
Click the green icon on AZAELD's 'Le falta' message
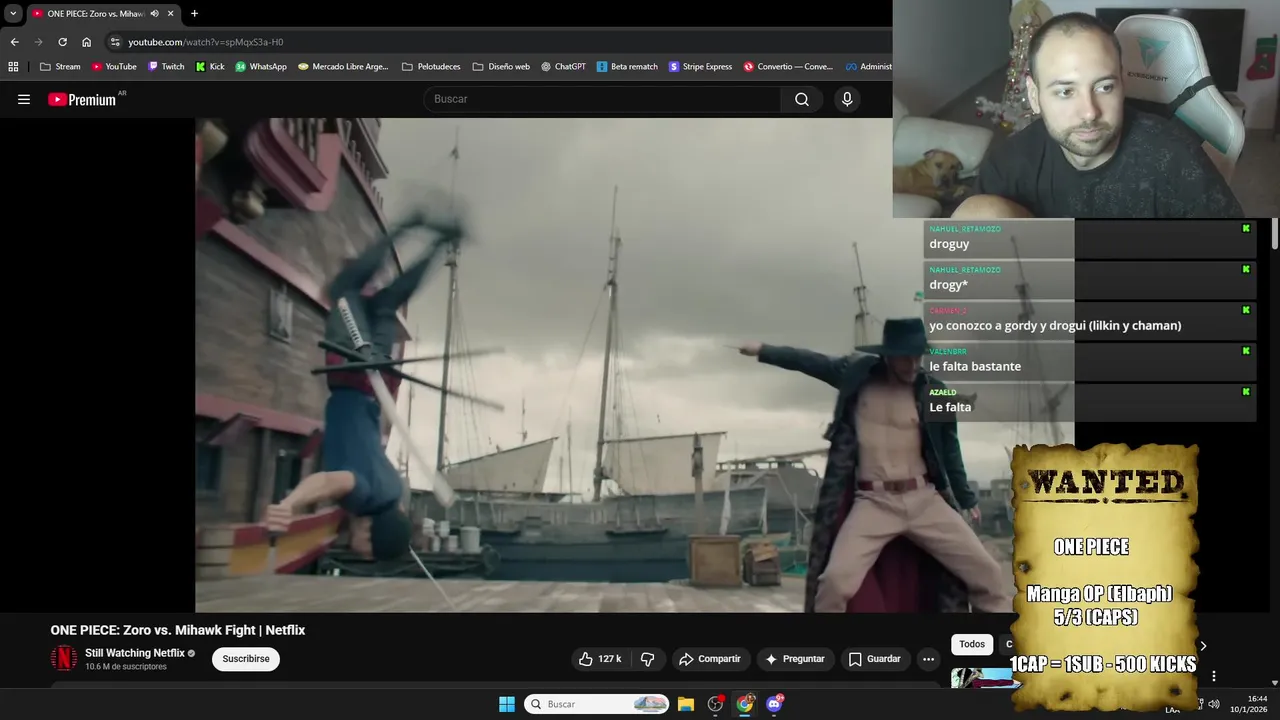point(1246,392)
